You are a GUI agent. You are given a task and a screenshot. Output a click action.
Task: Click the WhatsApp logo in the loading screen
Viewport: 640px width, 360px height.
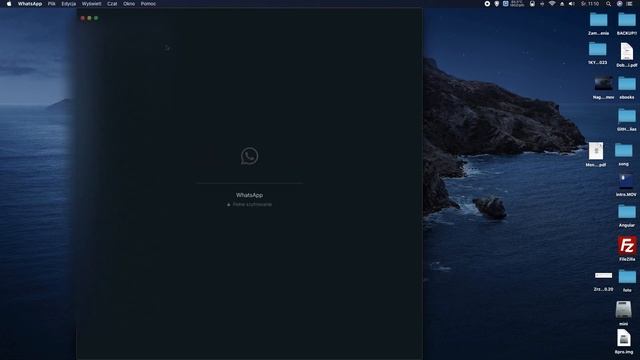coord(249,156)
